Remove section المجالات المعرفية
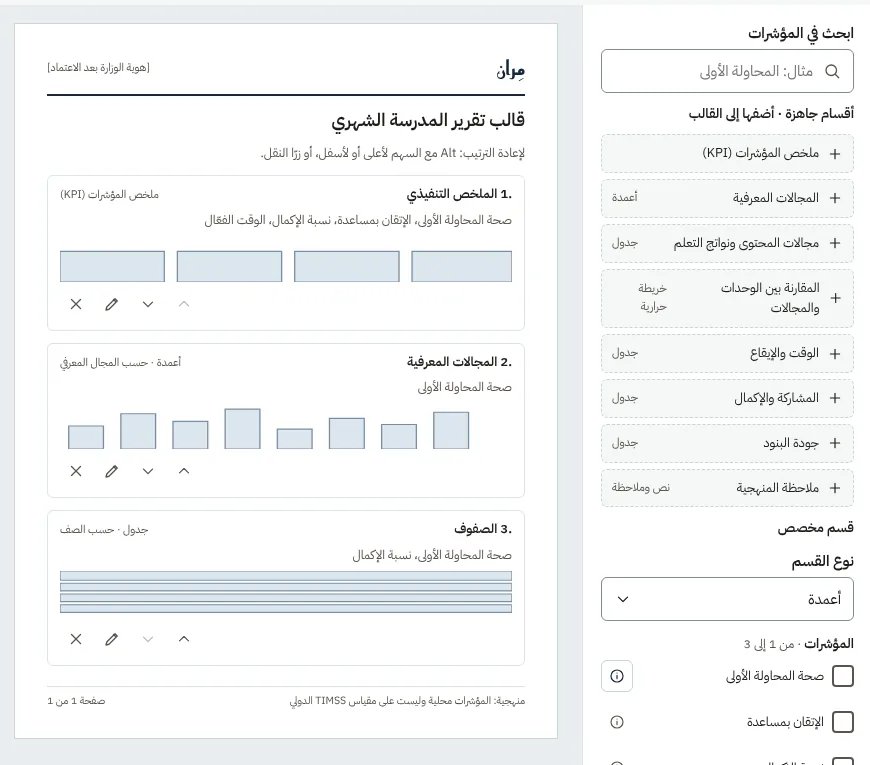Image resolution: width=870 pixels, height=765 pixels. click(x=76, y=471)
